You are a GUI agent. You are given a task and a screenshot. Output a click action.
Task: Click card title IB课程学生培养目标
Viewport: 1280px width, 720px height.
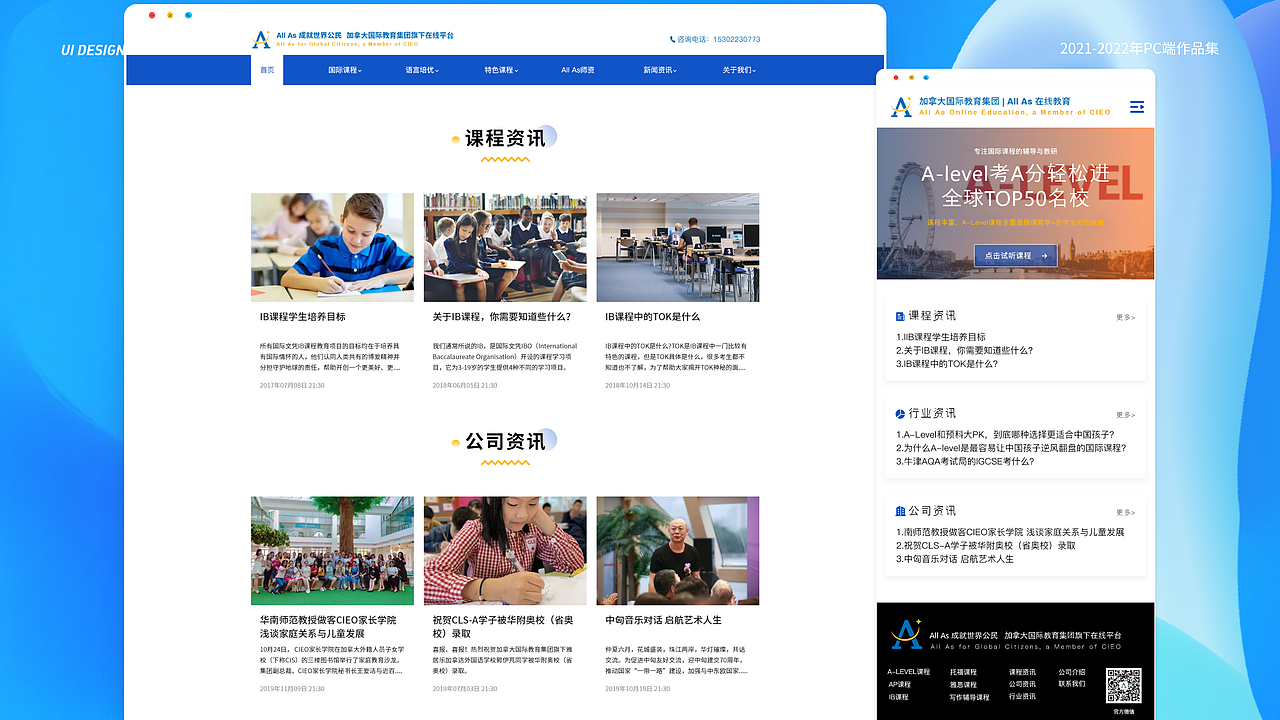[302, 317]
